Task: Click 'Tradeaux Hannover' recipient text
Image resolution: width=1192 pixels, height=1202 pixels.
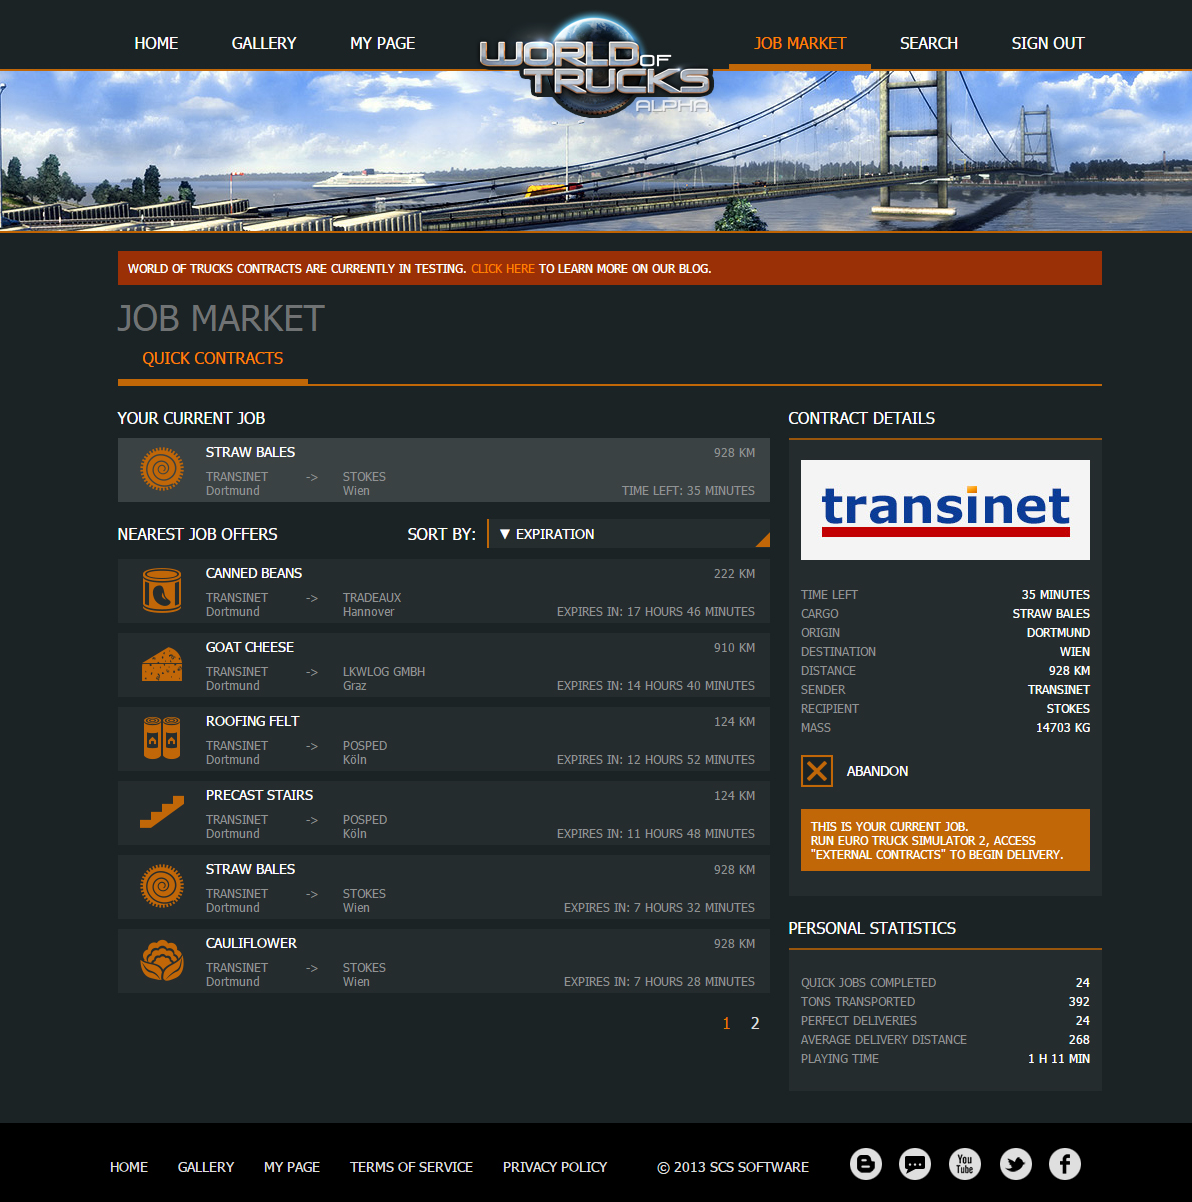Action: click(372, 605)
